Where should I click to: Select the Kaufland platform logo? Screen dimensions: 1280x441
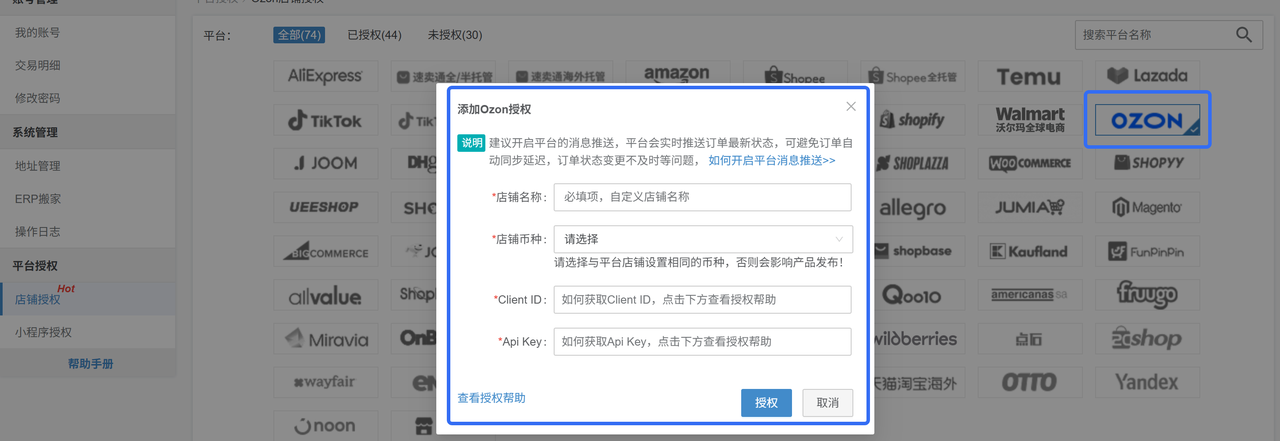[x=1029, y=252]
